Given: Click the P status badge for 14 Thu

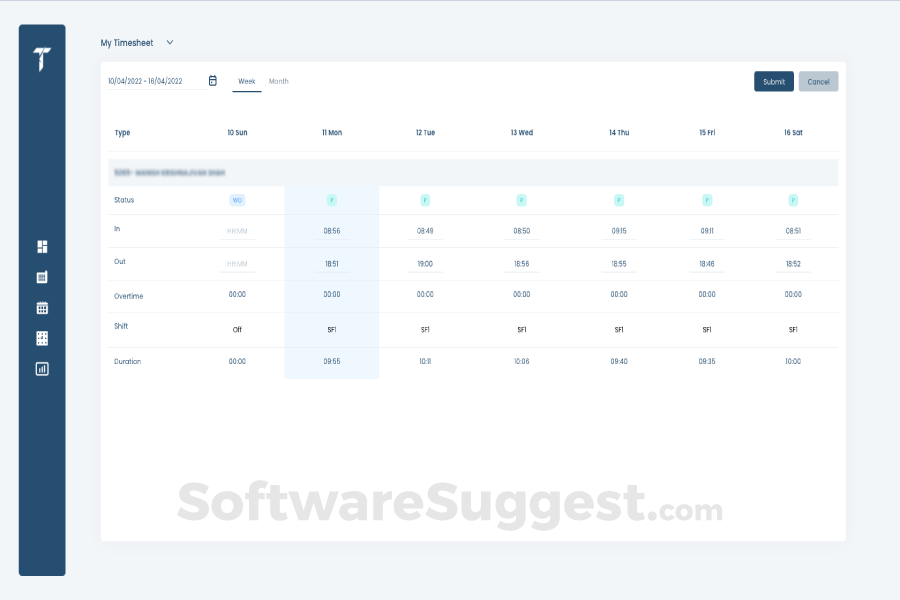Looking at the screenshot, I should click(619, 200).
